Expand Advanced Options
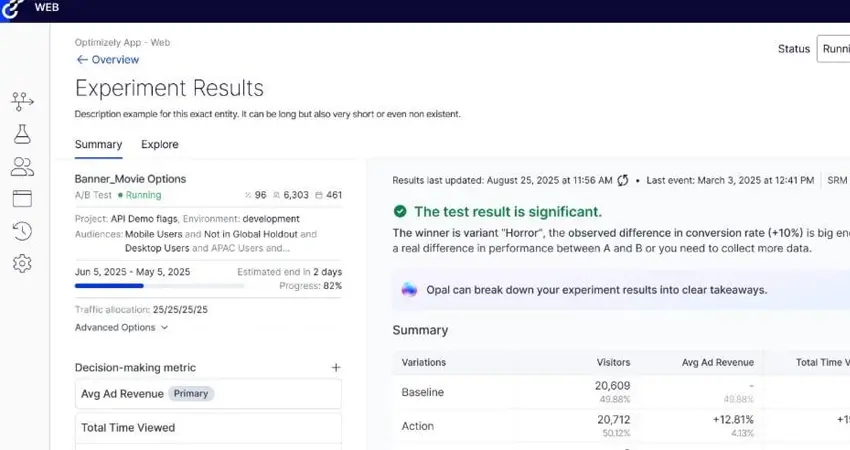850x450 pixels. [x=121, y=327]
